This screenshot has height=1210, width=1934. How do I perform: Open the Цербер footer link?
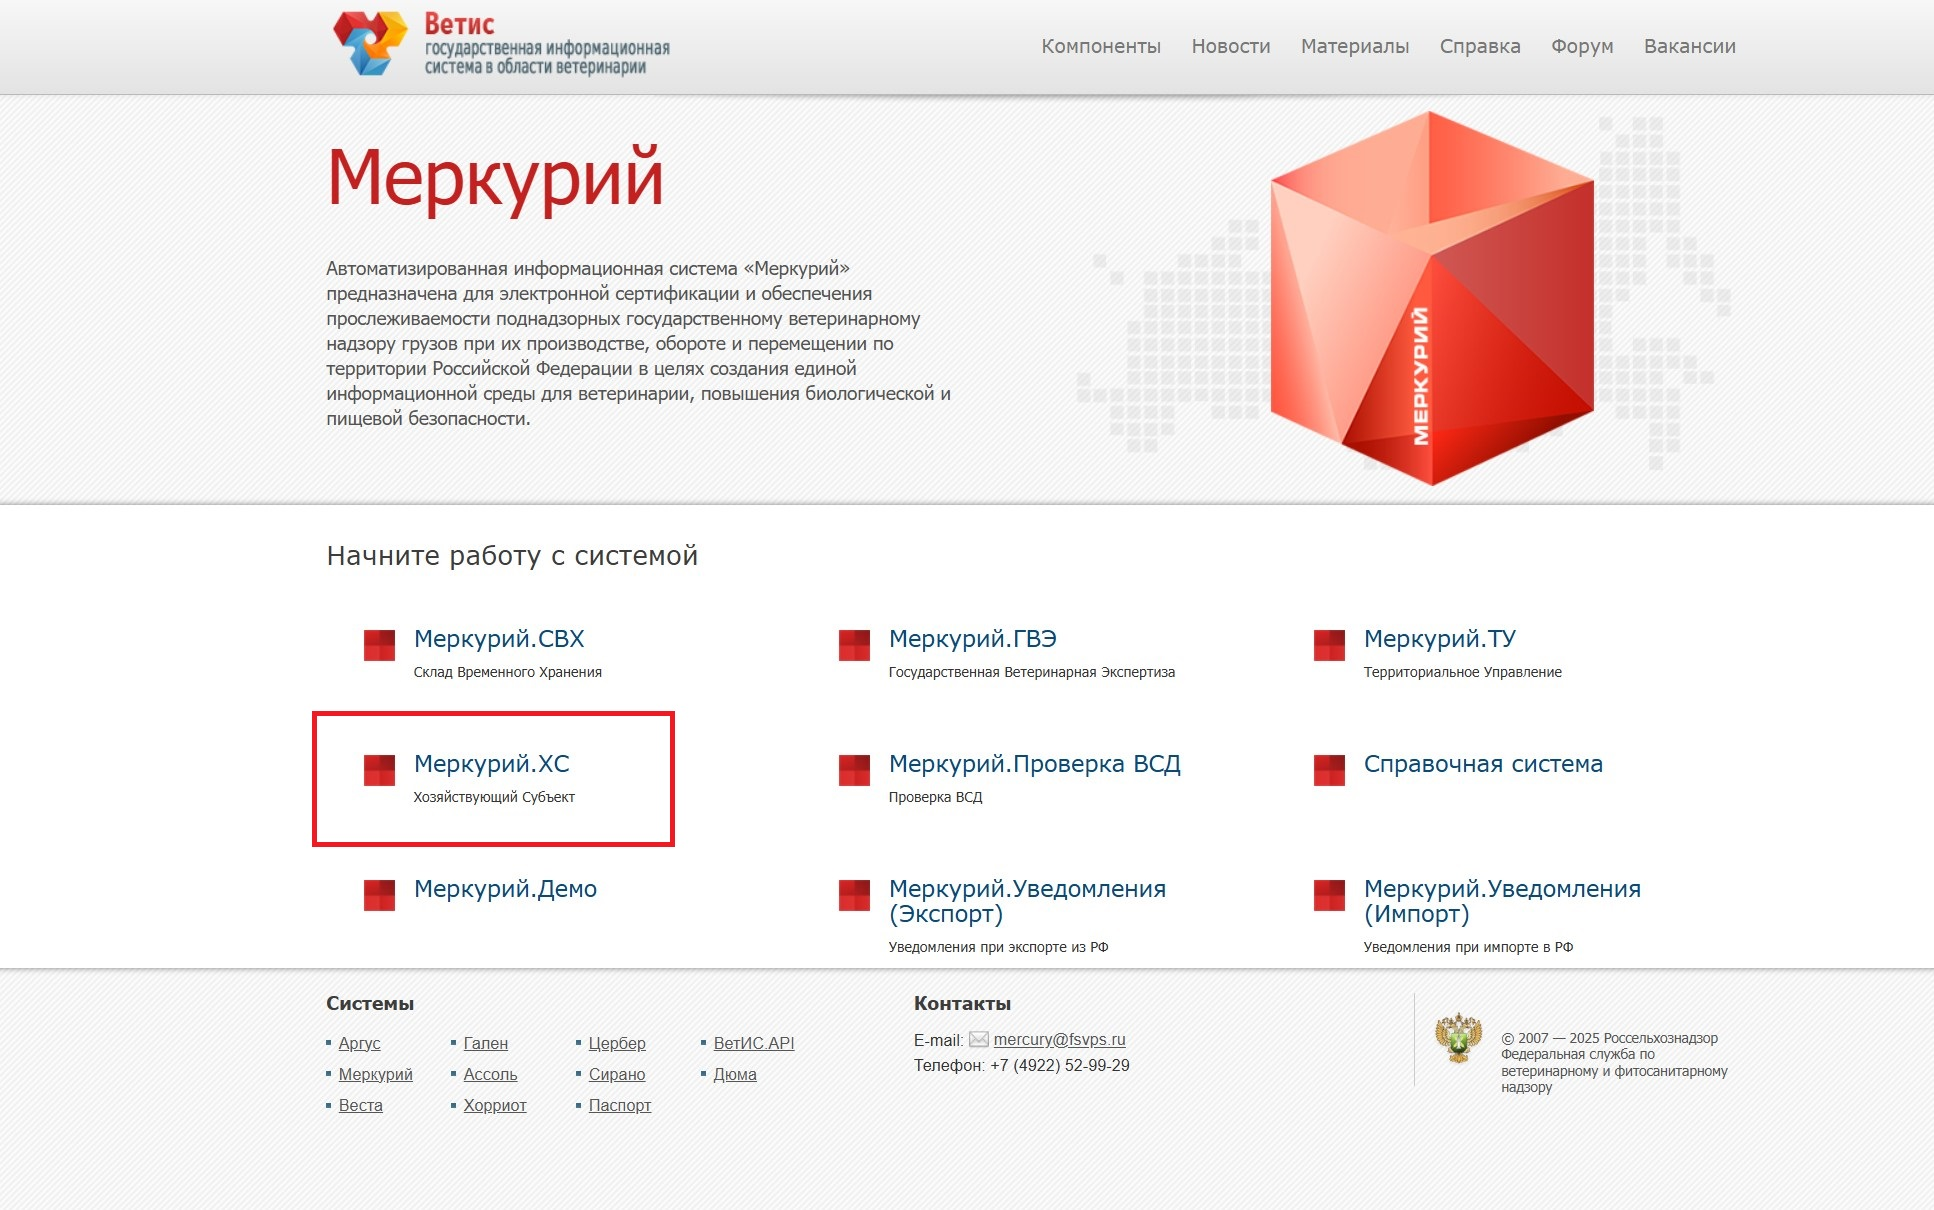616,1044
